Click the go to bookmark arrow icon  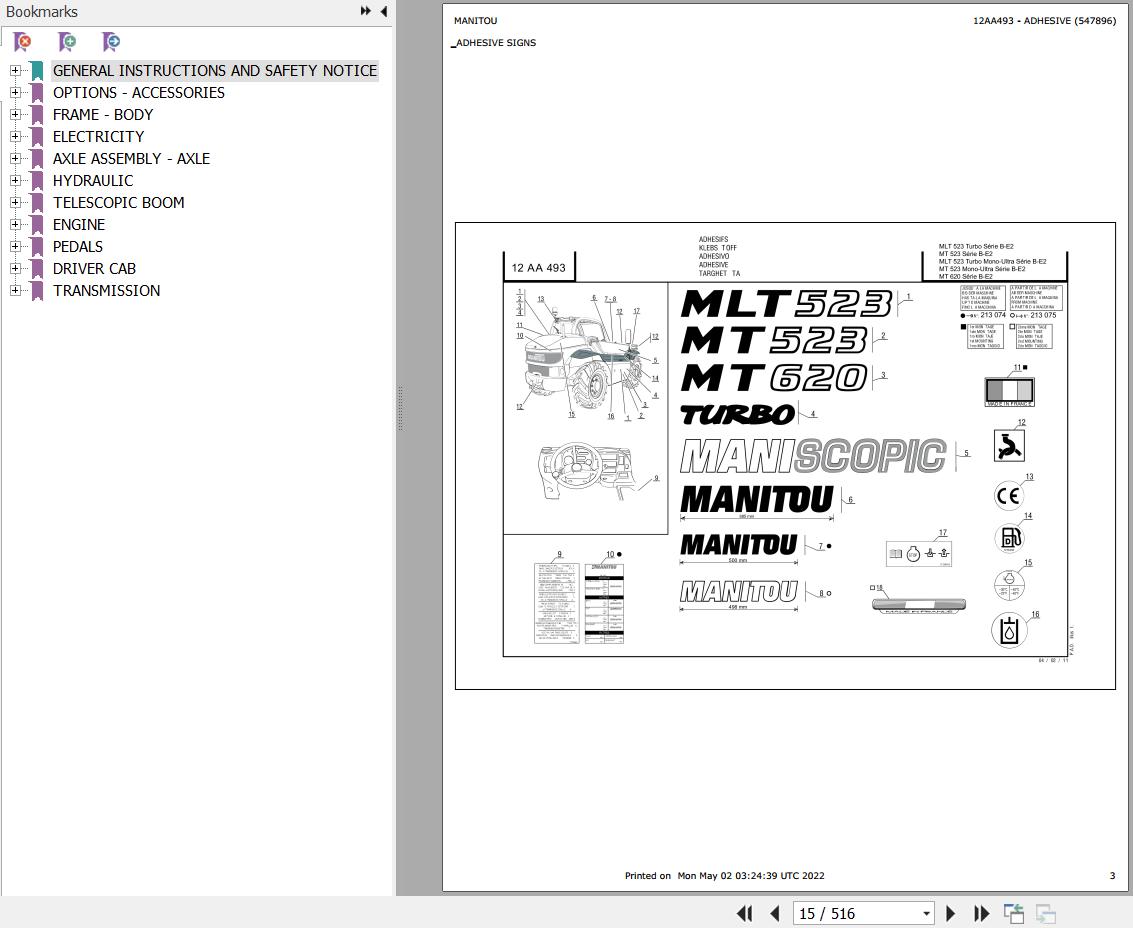[x=111, y=42]
